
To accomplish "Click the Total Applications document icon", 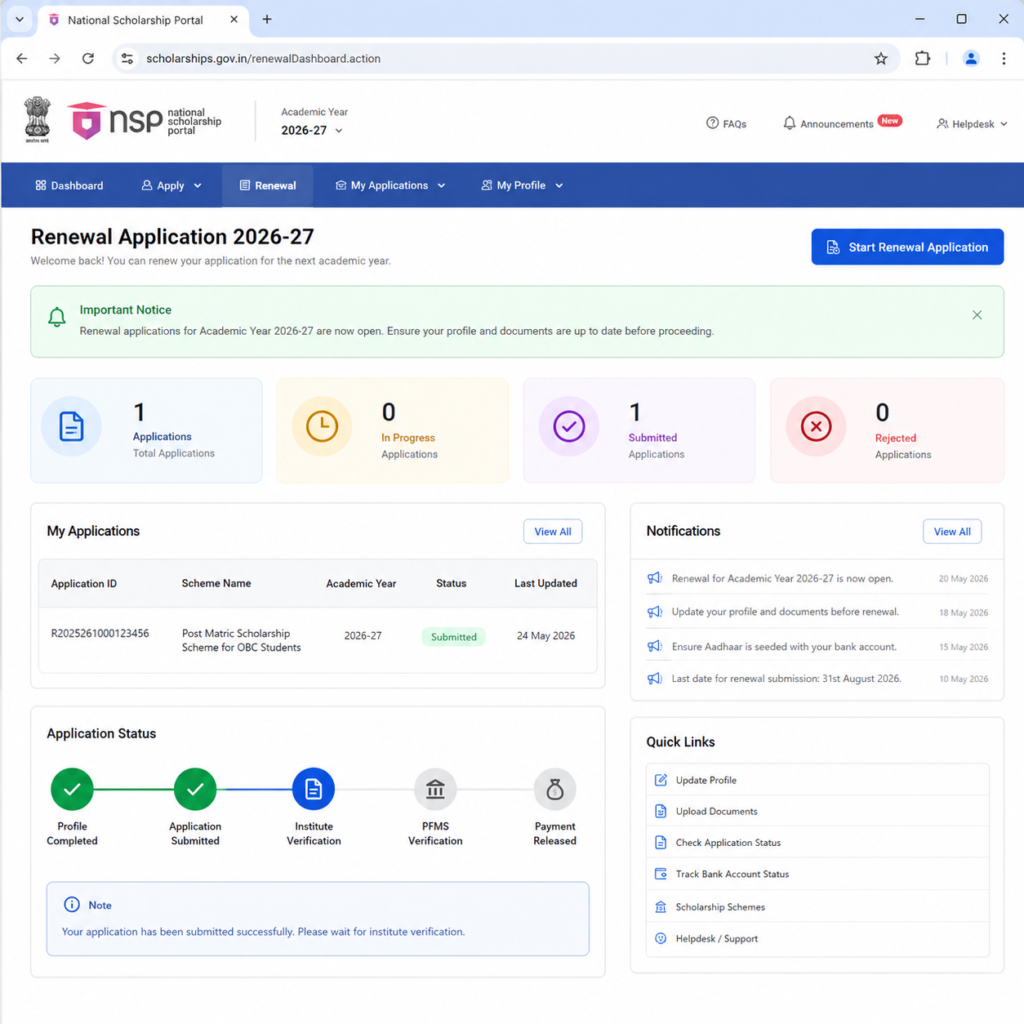I will pos(71,426).
